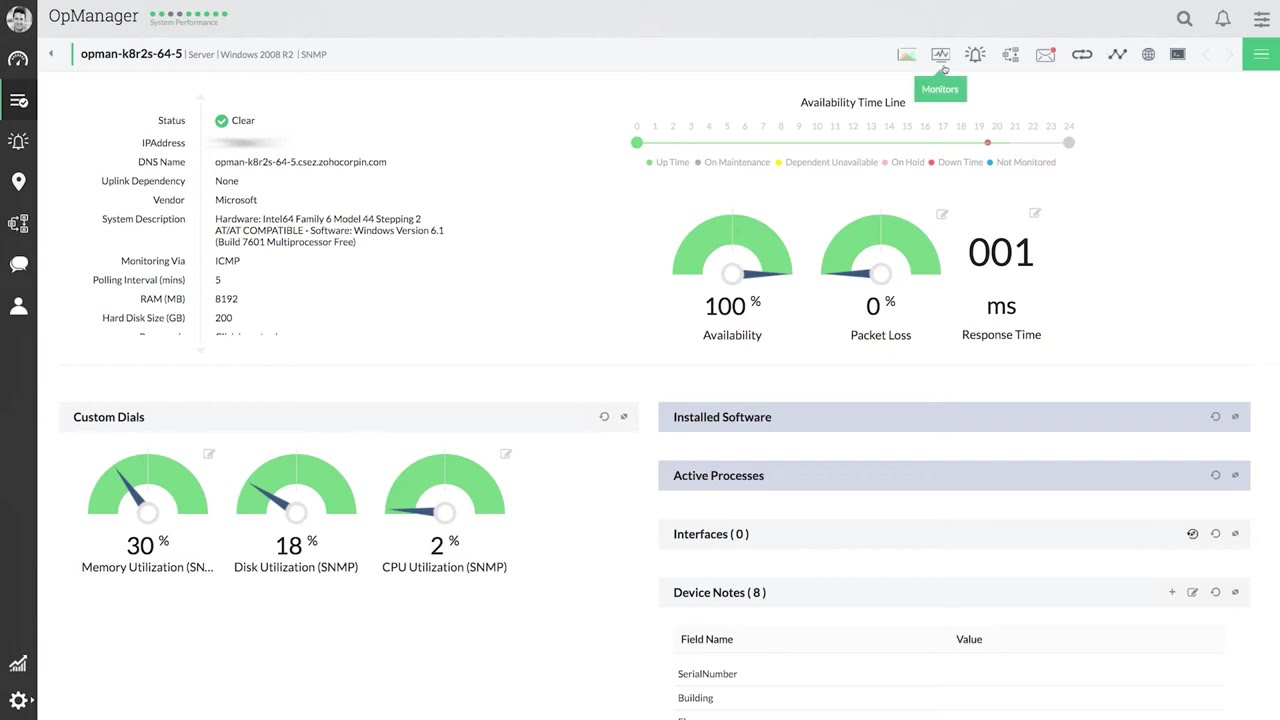
Task: Open the Maps location pin in sidebar
Action: [x=18, y=182]
